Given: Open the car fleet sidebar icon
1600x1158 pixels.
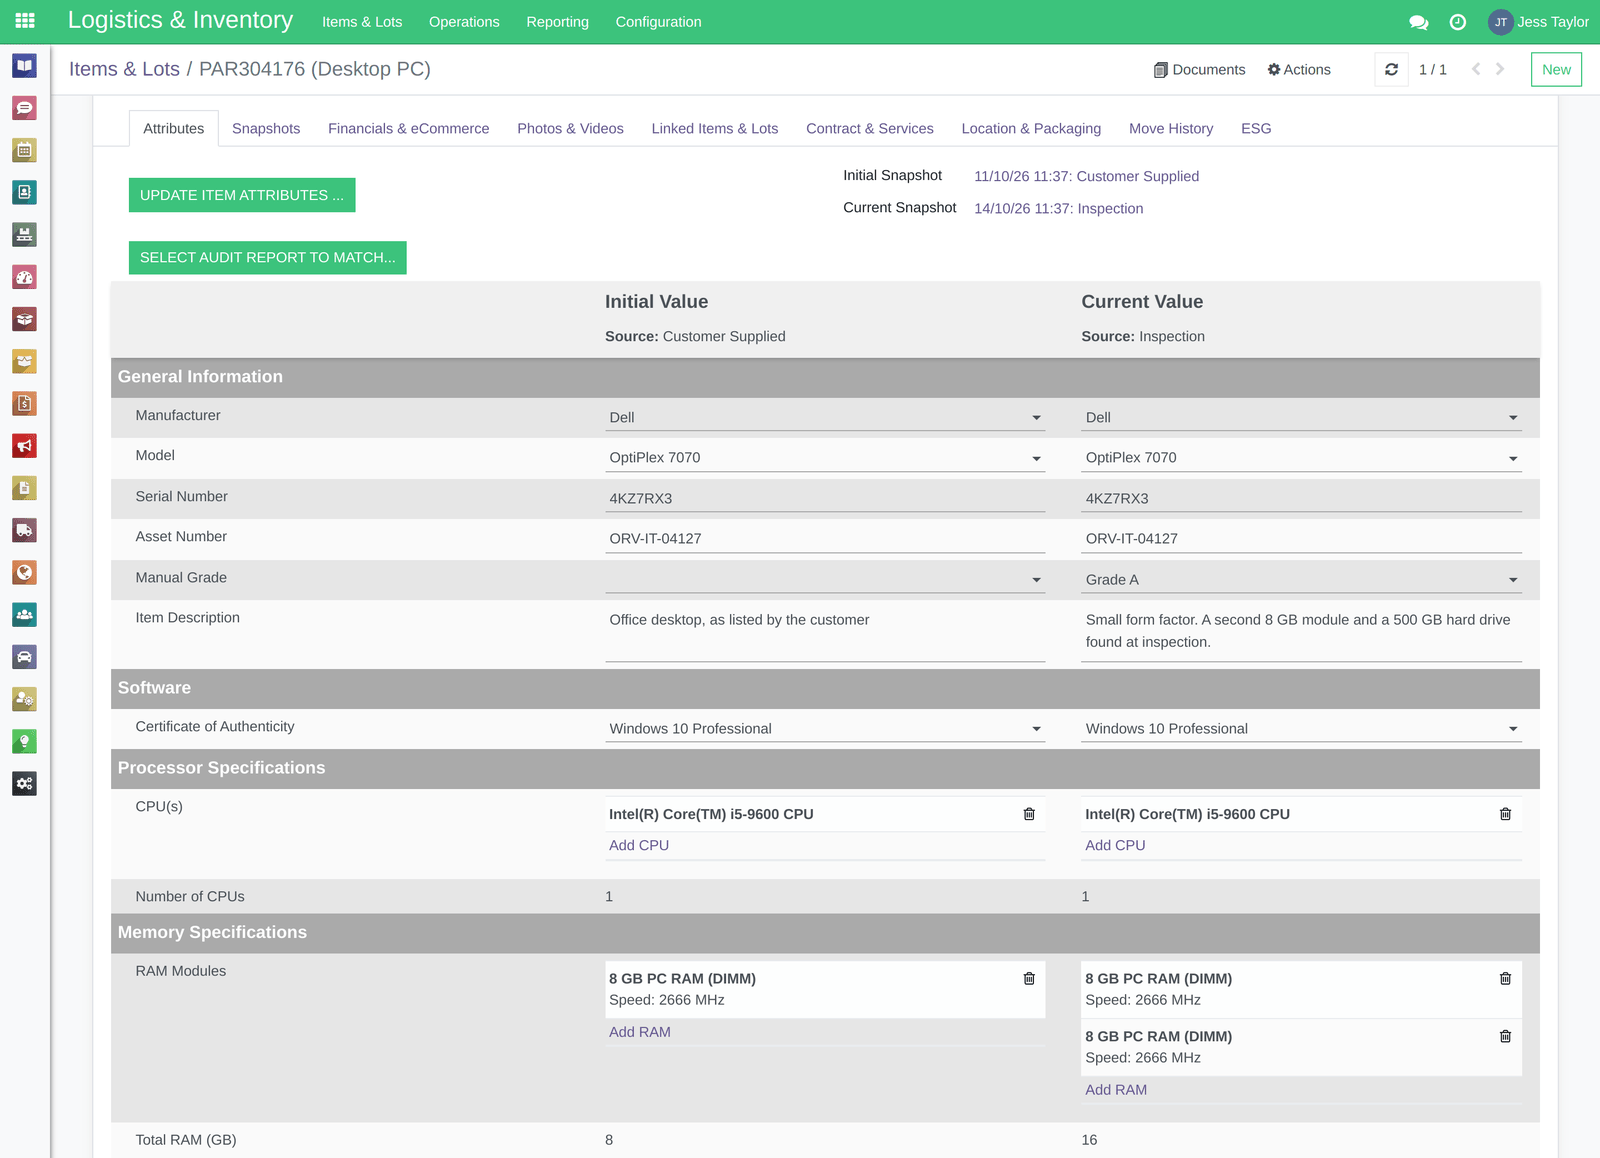Looking at the screenshot, I should click(x=25, y=657).
